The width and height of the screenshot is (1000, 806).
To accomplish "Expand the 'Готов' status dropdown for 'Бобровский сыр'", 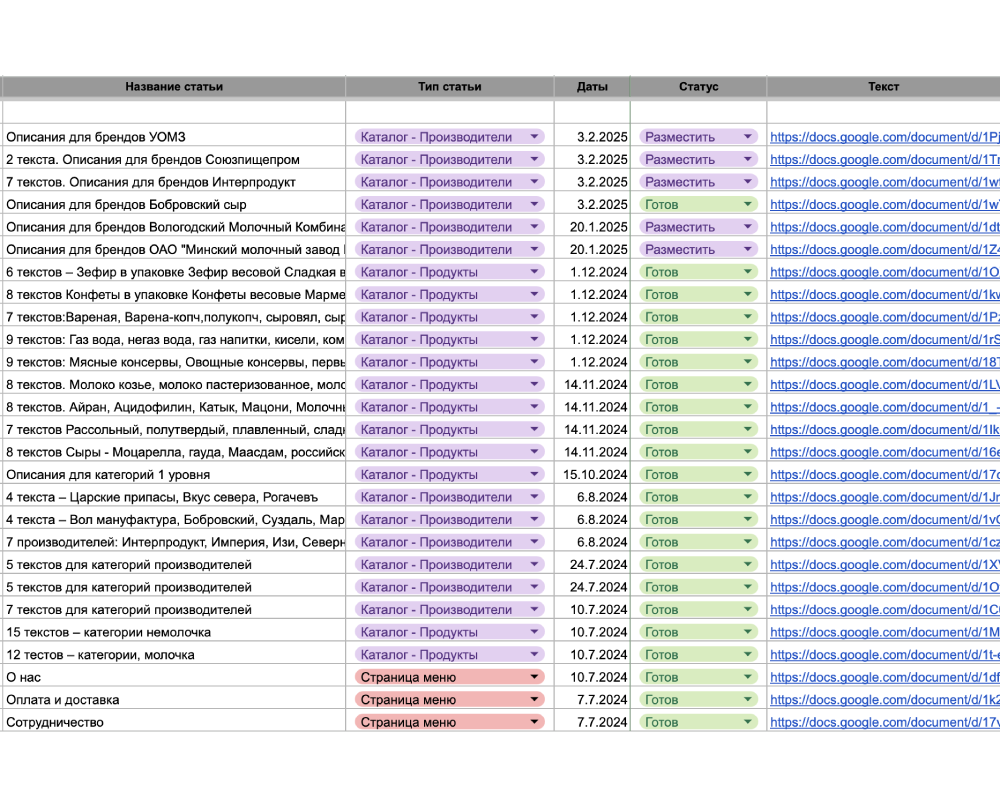I will click(748, 204).
